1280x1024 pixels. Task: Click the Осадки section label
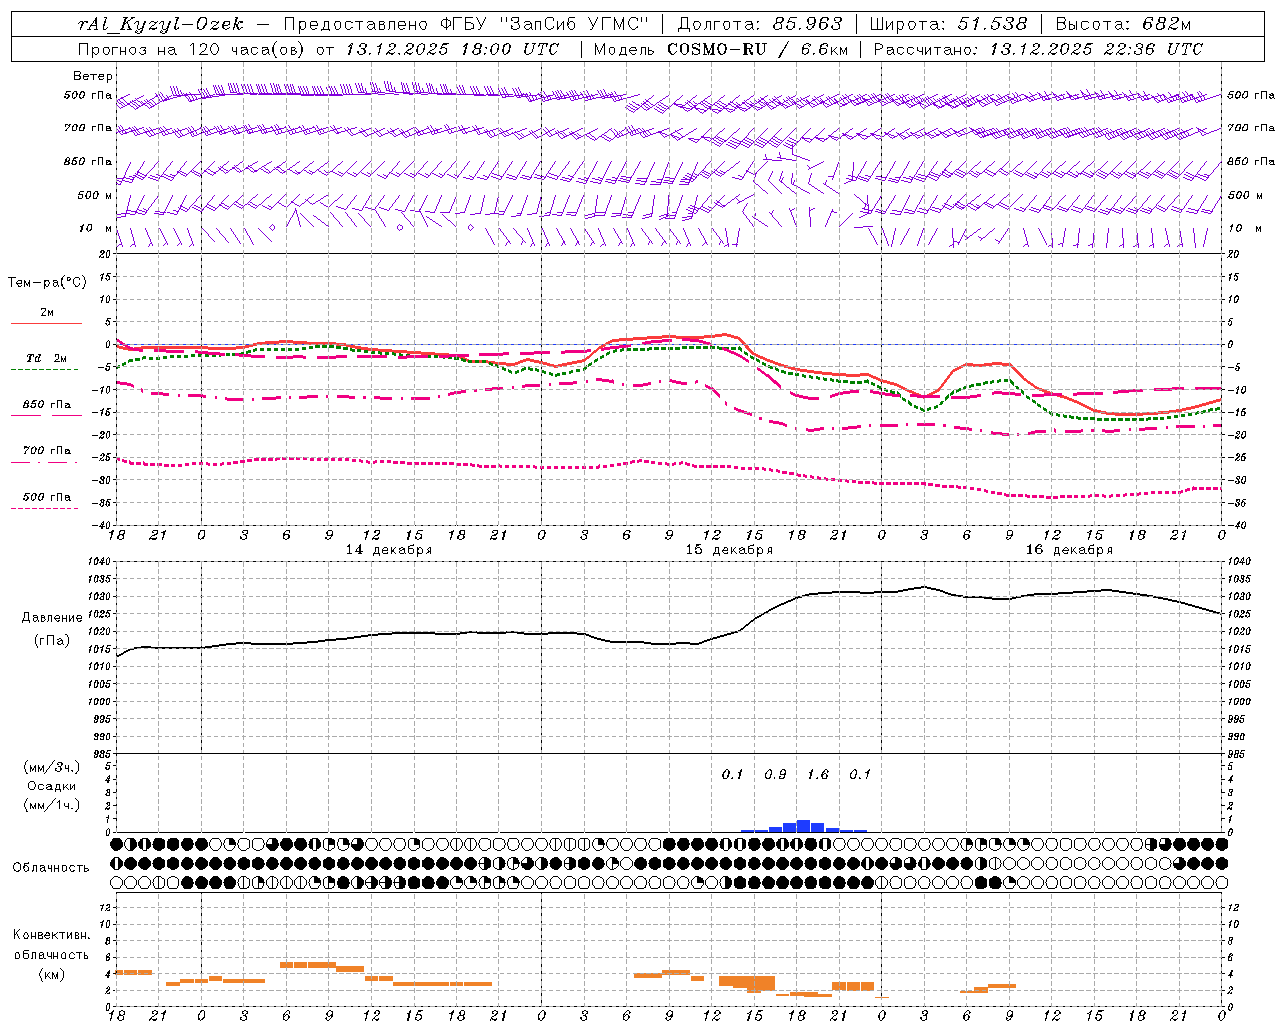pos(52,786)
